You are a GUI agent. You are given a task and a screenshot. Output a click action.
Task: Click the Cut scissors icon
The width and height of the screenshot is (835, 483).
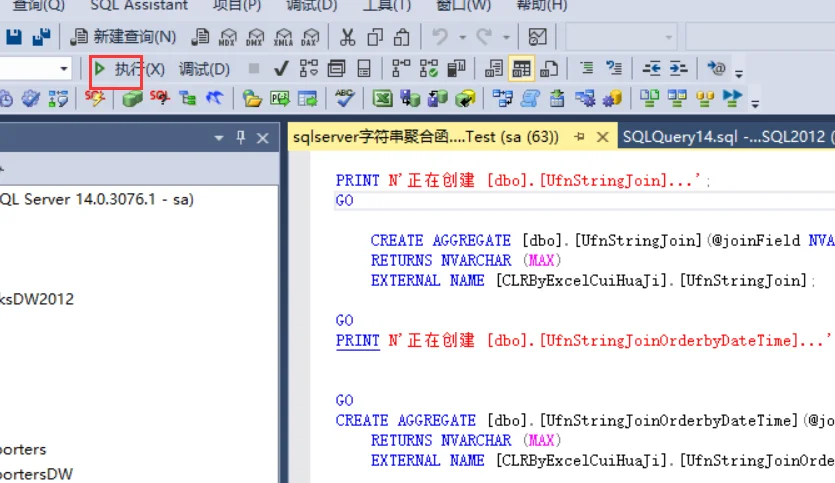pos(347,37)
